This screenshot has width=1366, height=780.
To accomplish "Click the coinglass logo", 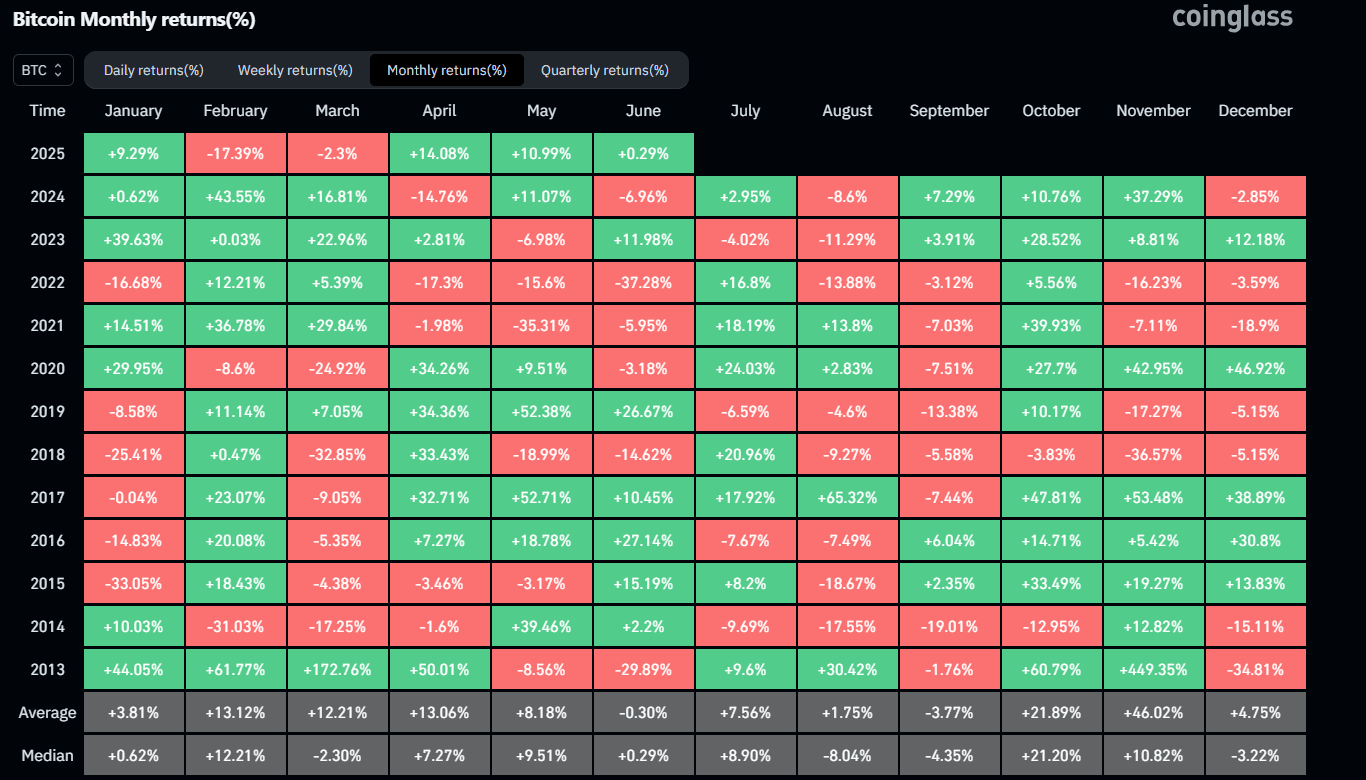I will pyautogui.click(x=1231, y=17).
